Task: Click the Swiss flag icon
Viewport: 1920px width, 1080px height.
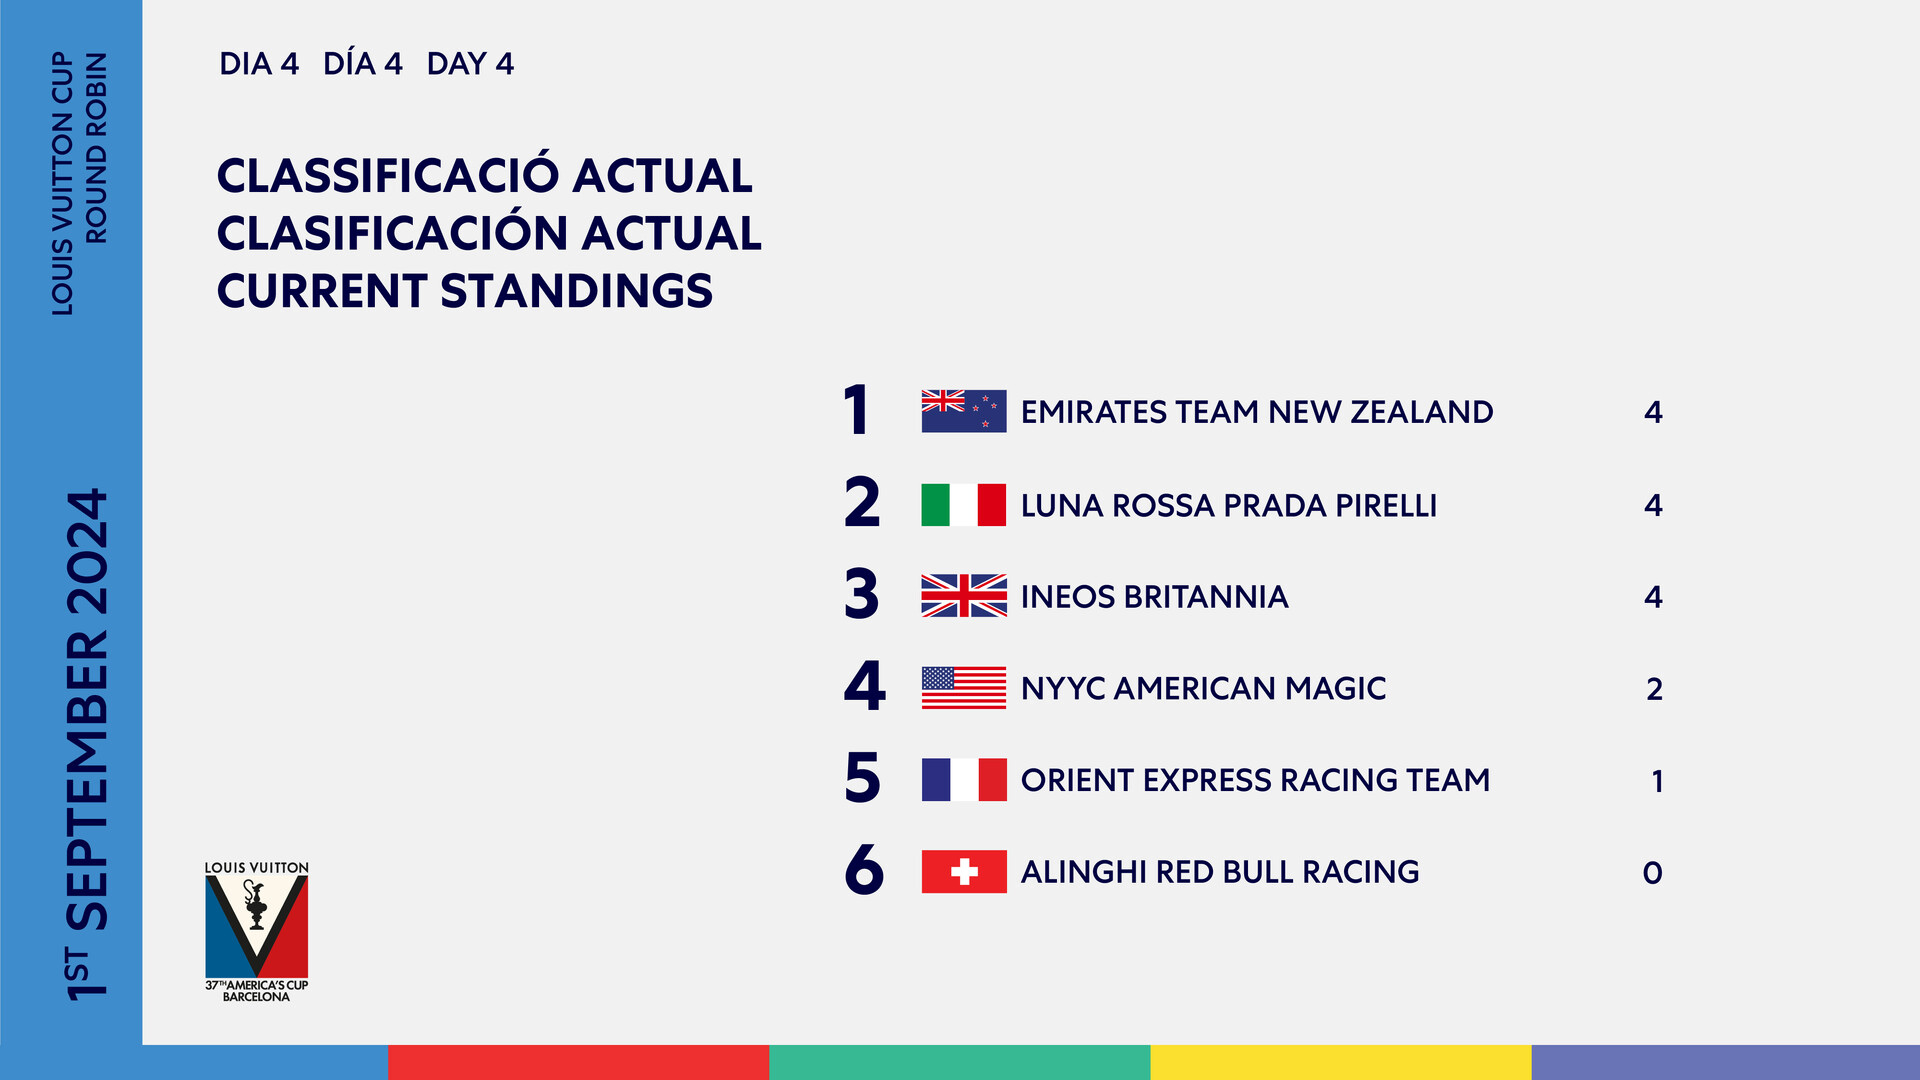Action: tap(963, 872)
